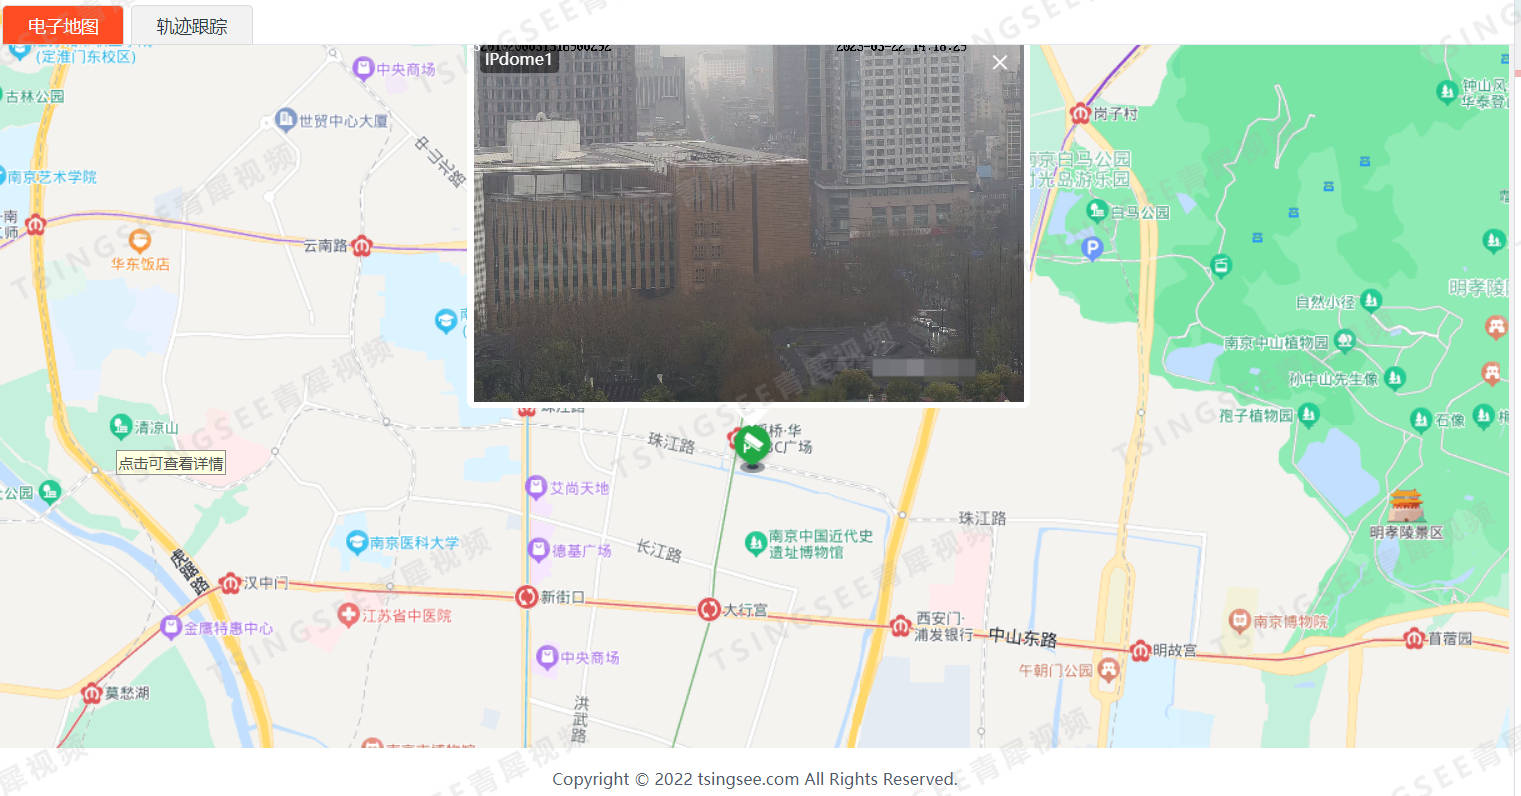Click the 虎踞路 road label
The image size is (1521, 796).
pos(189,571)
